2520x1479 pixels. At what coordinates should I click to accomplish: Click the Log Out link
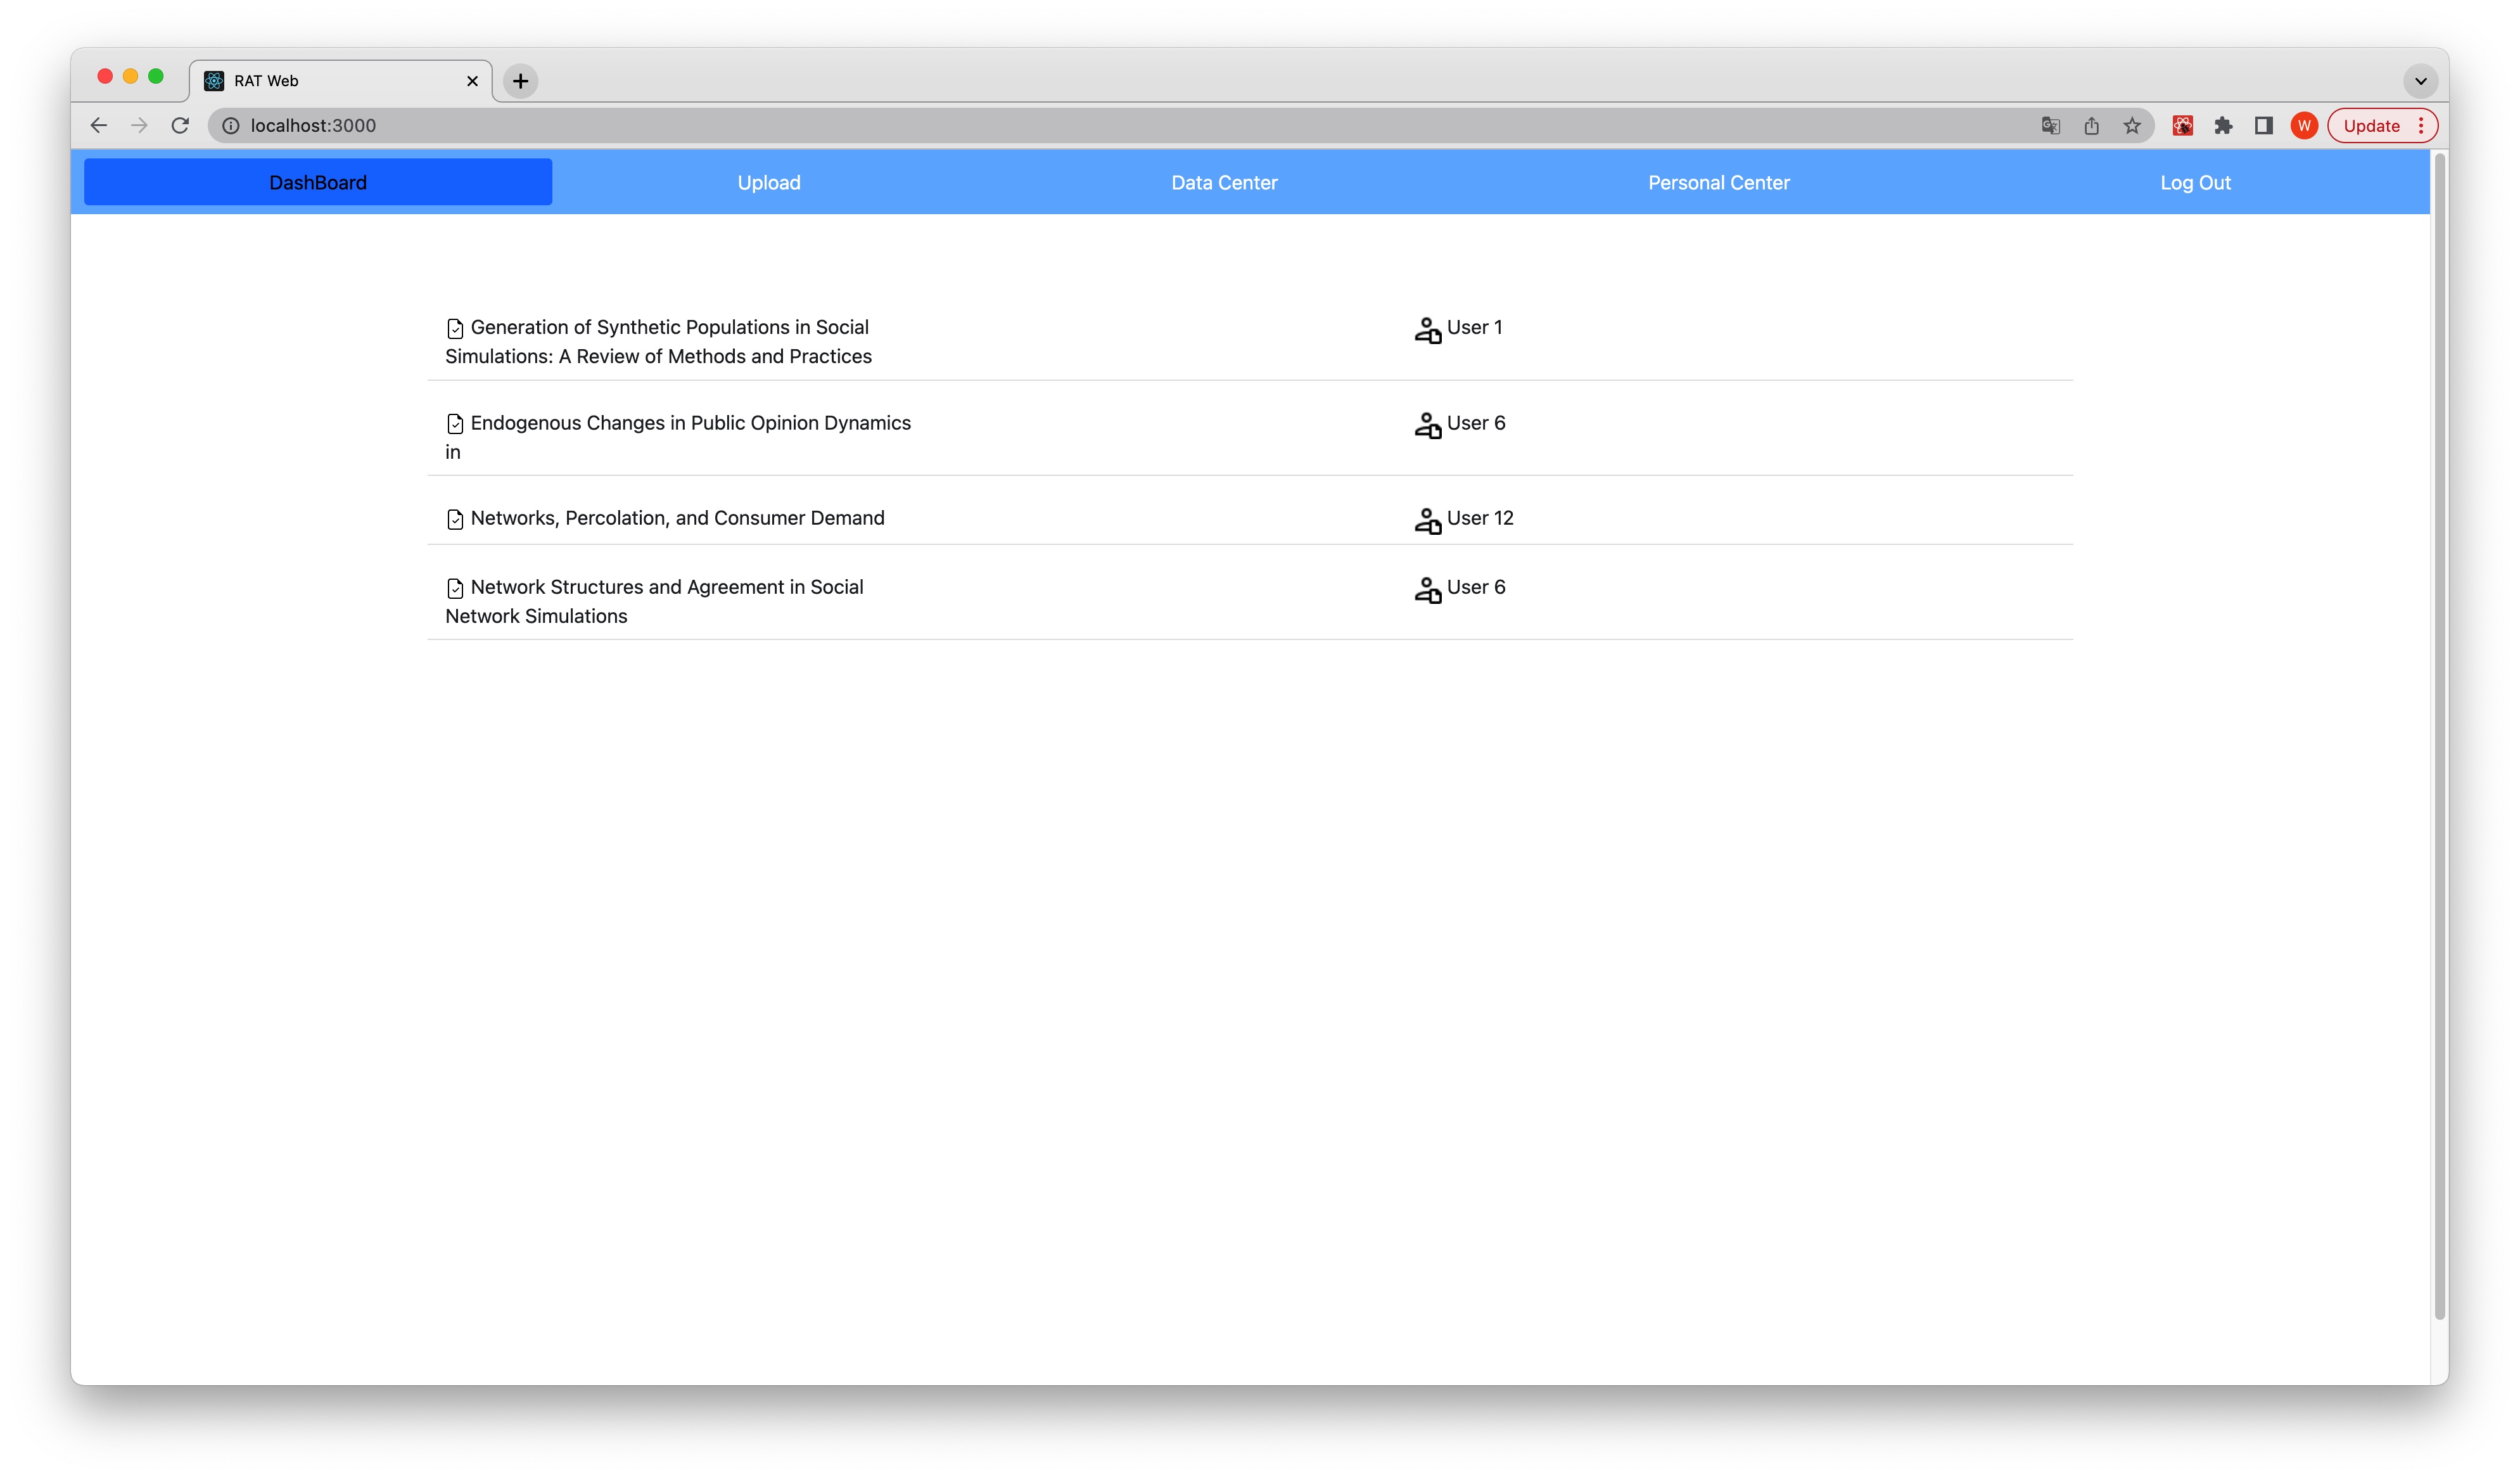click(x=2194, y=182)
